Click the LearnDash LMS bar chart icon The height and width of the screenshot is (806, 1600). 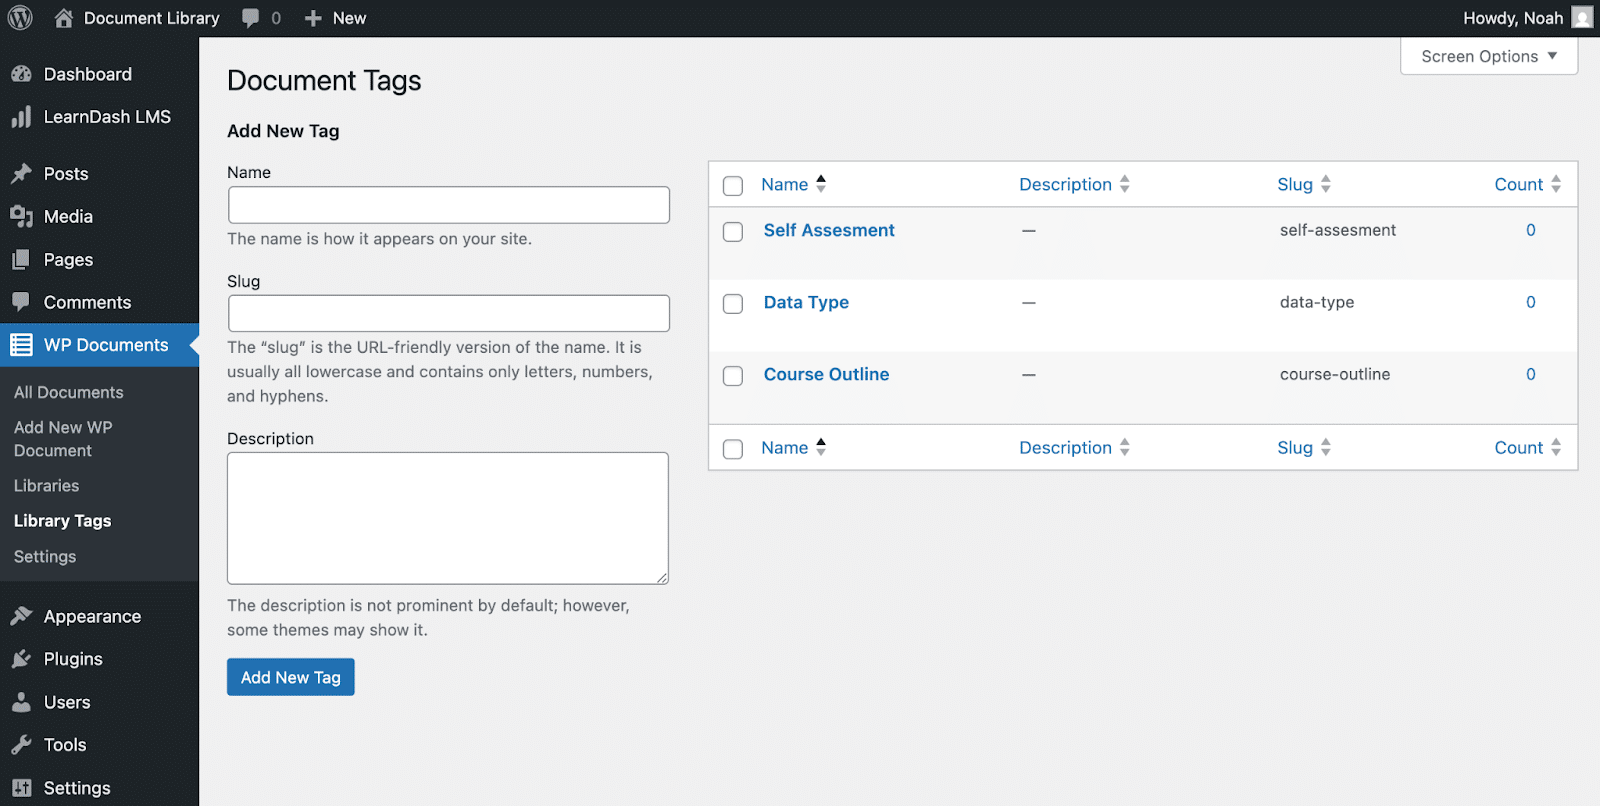click(x=21, y=117)
